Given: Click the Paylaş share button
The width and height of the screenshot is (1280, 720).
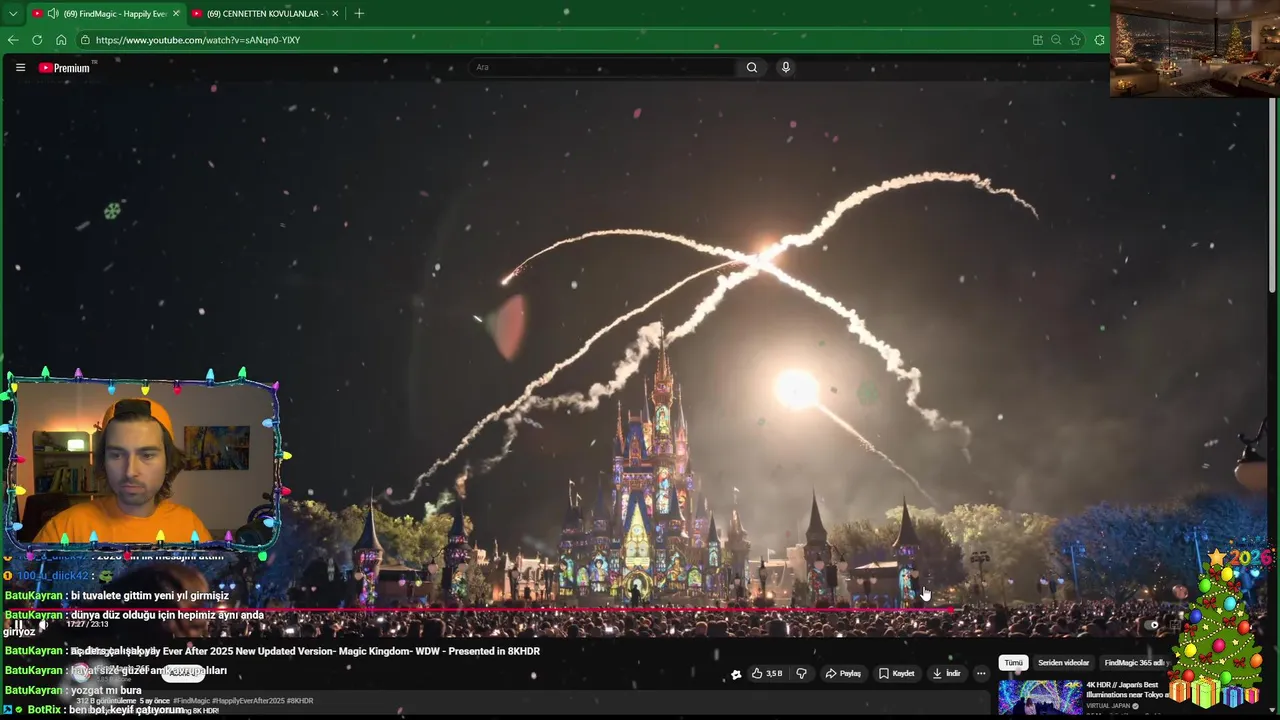Looking at the screenshot, I should click(843, 673).
